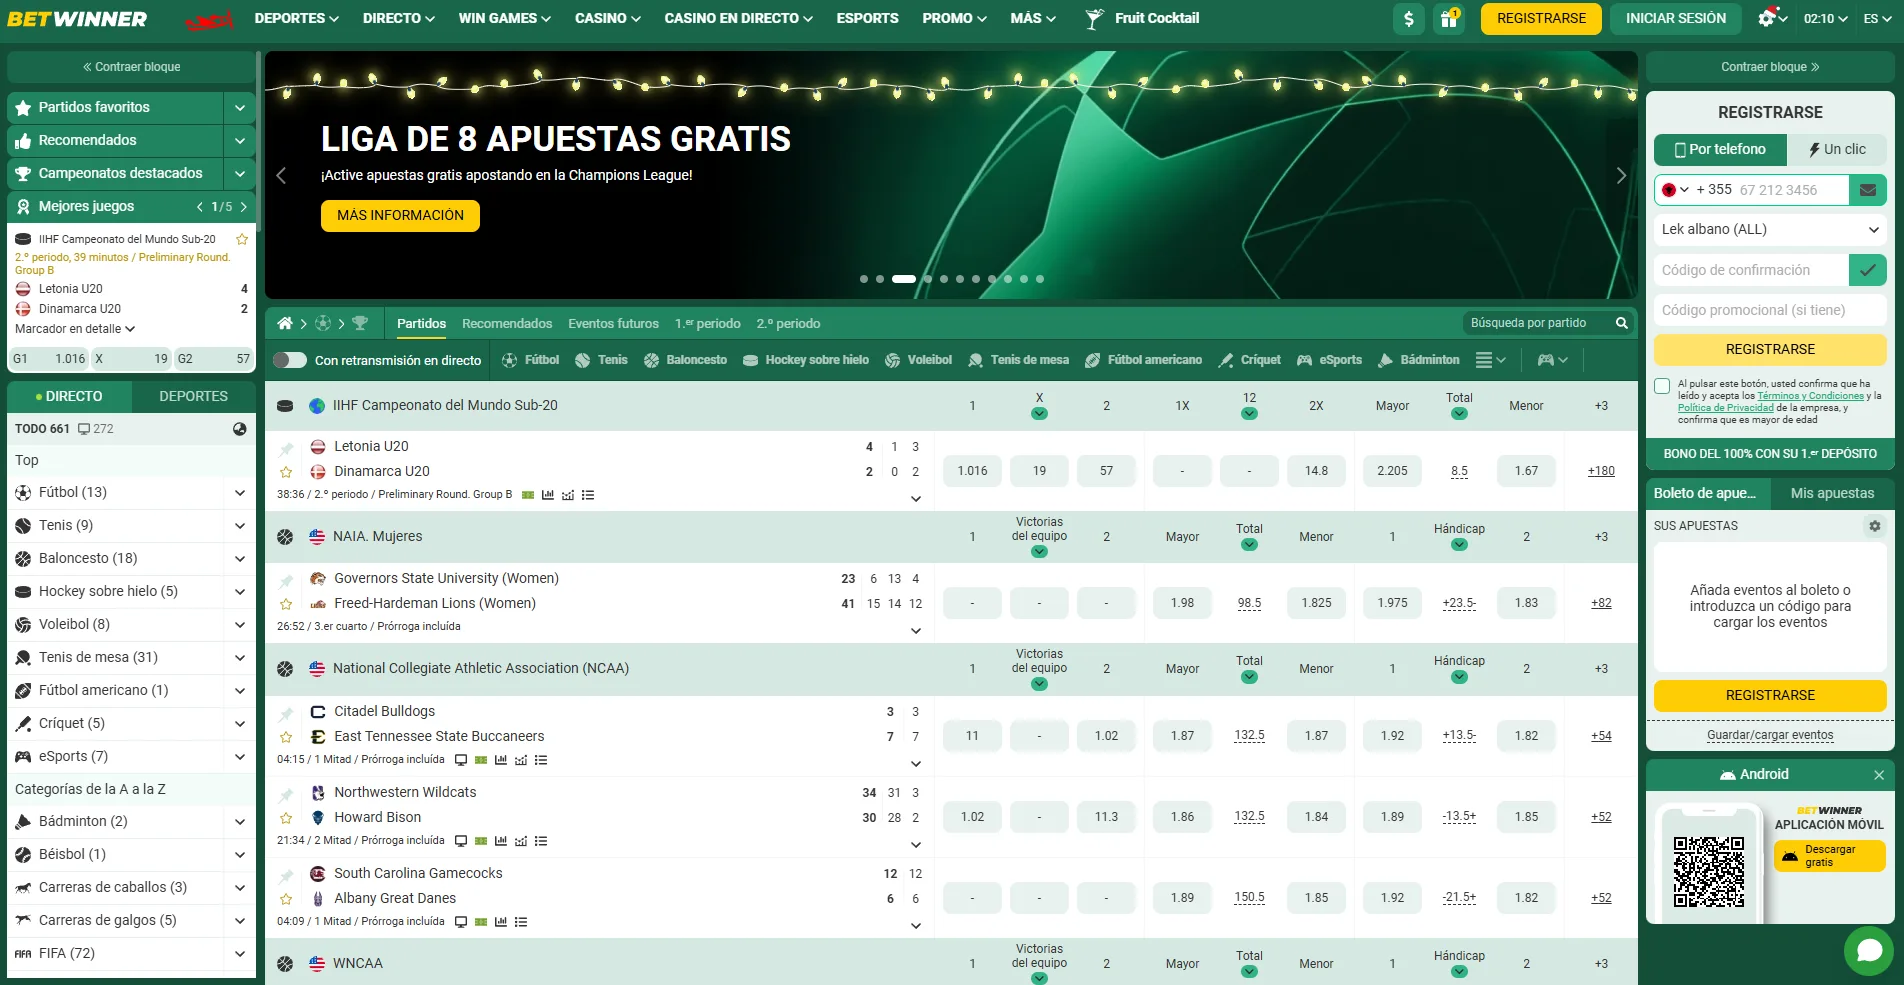
Task: Select the first banner carousel dot
Action: tap(864, 279)
